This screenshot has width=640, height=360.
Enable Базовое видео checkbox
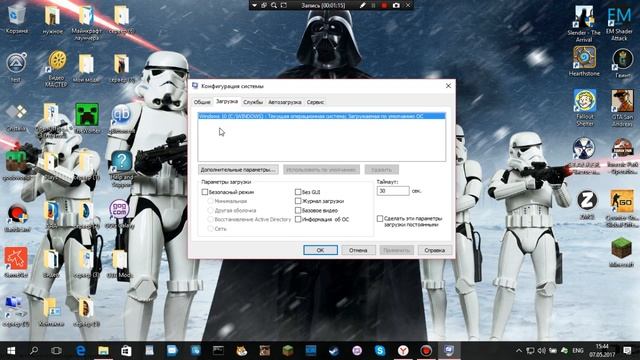click(x=298, y=210)
